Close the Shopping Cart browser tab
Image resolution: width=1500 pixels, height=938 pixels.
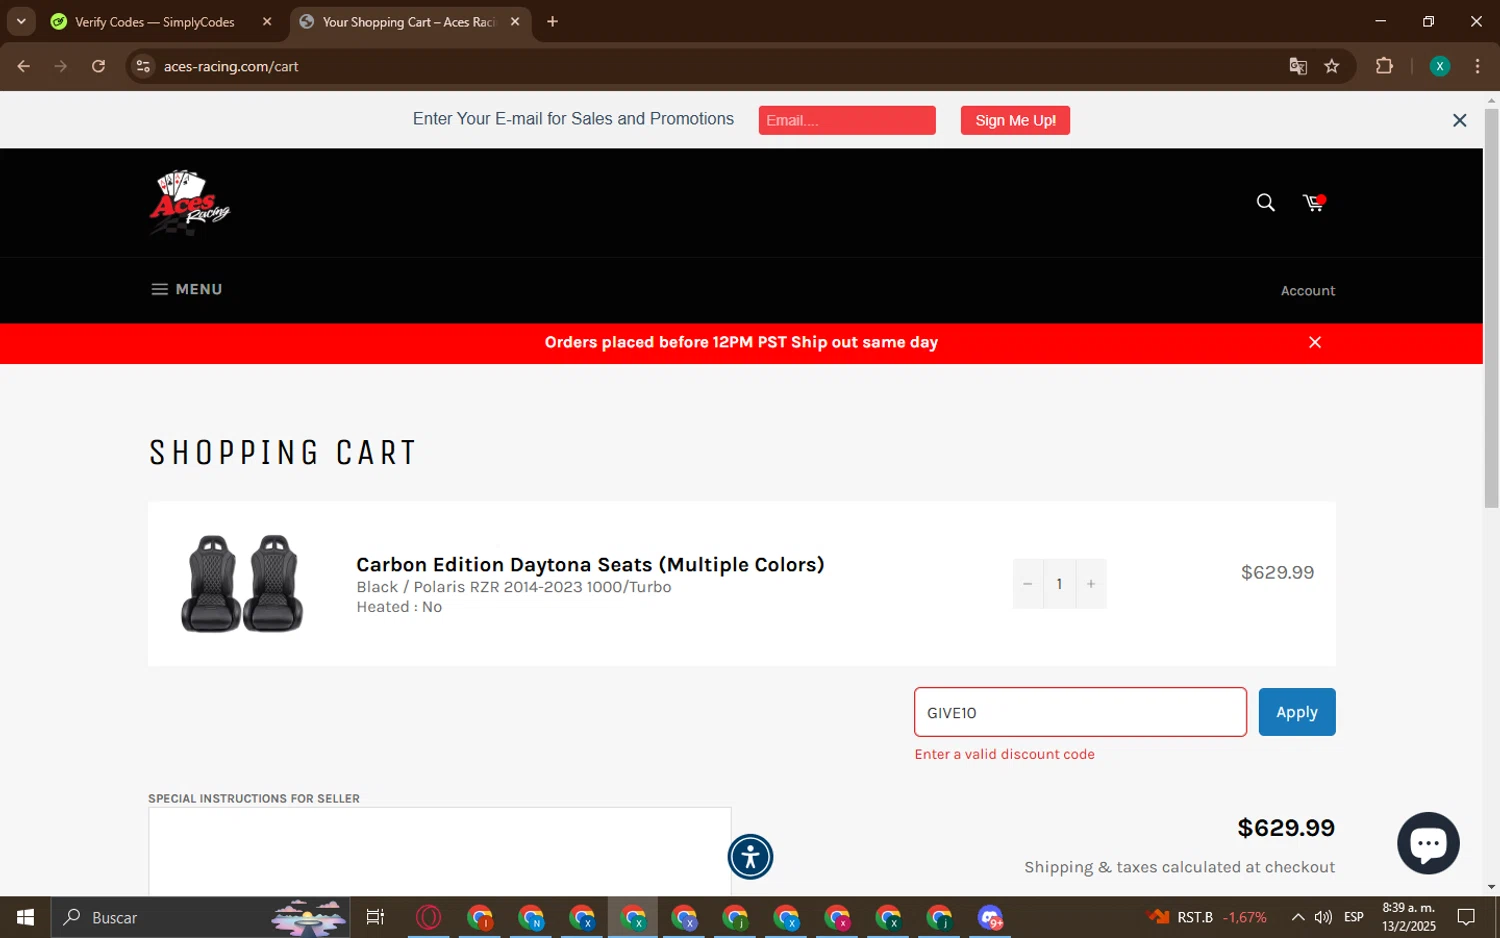[x=515, y=22]
